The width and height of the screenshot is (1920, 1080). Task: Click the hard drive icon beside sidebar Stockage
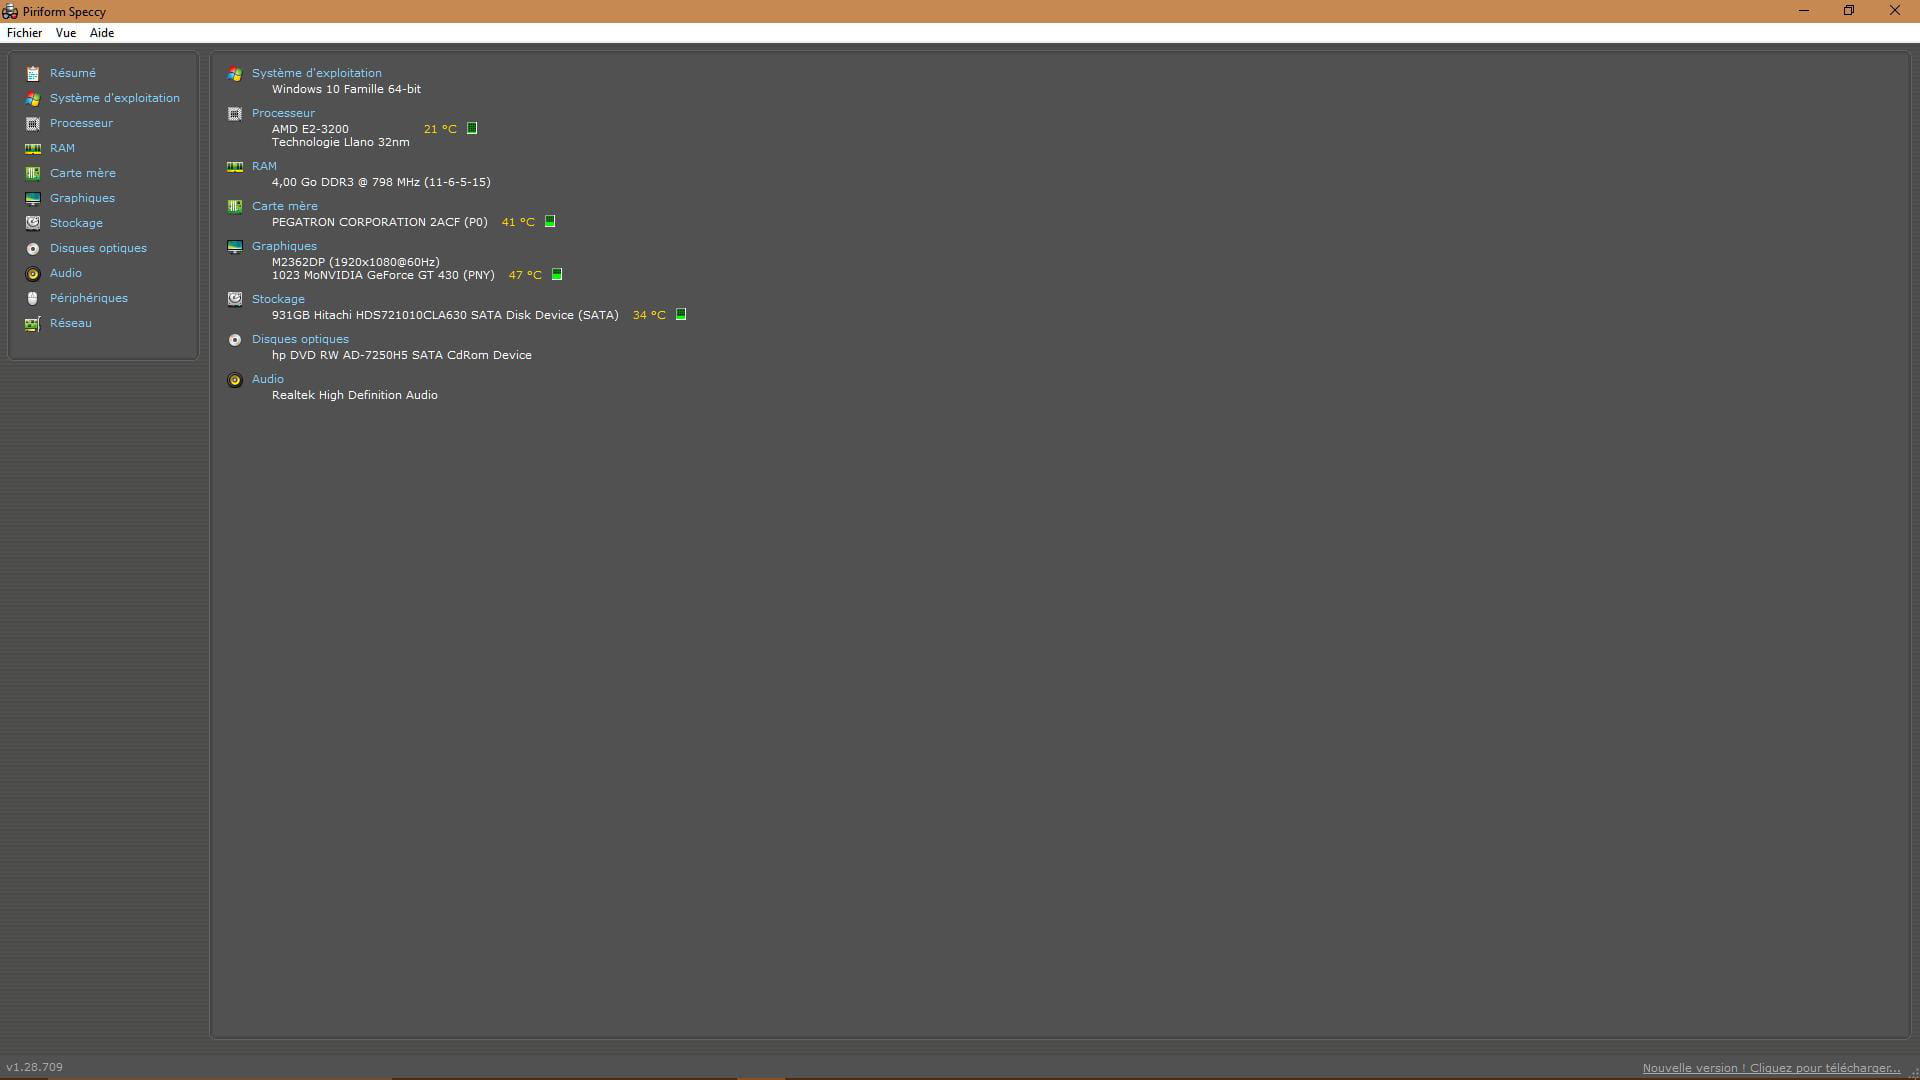(33, 223)
